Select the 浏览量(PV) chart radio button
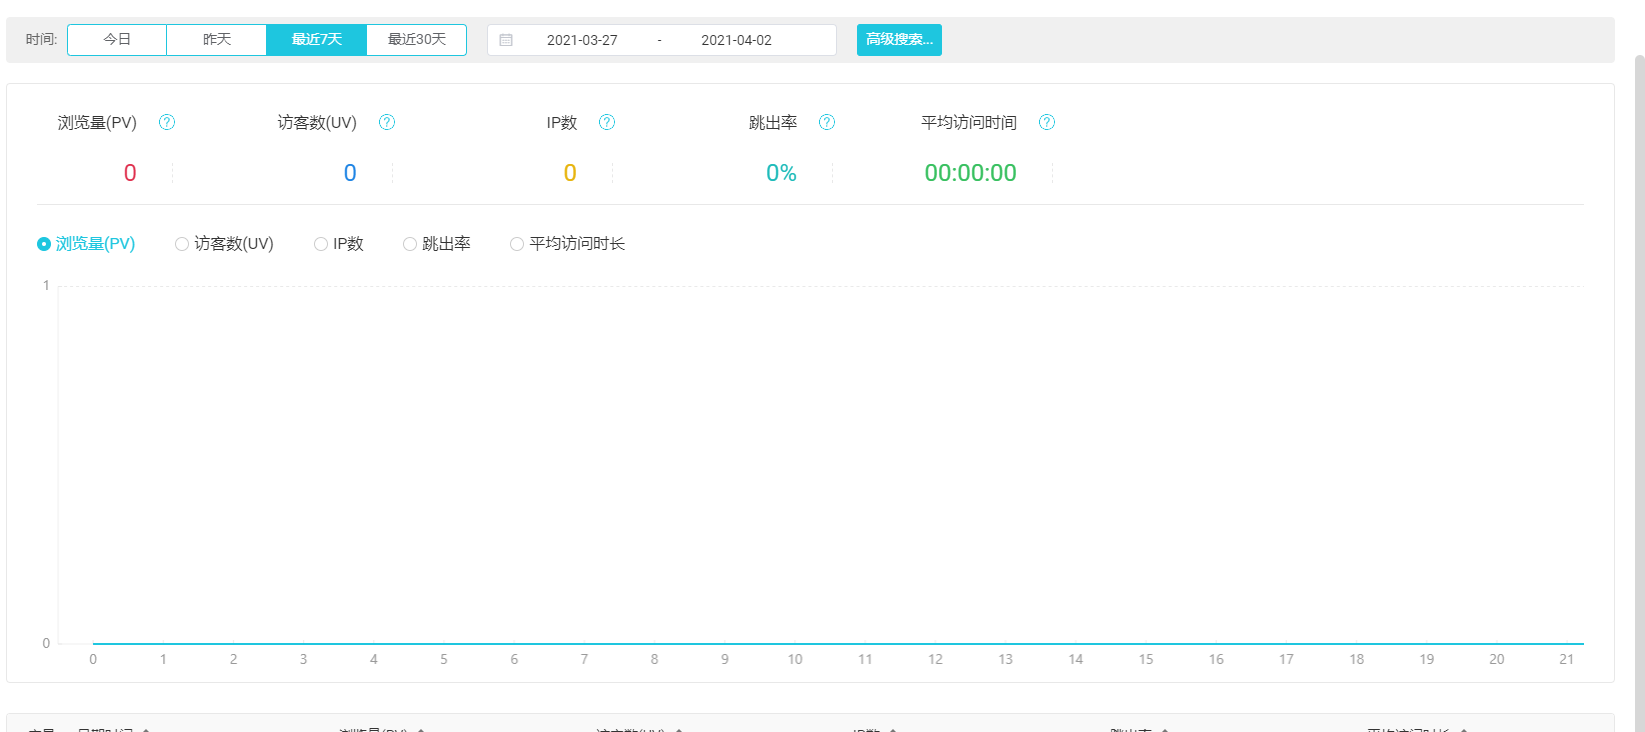Image resolution: width=1645 pixels, height=732 pixels. 44,244
